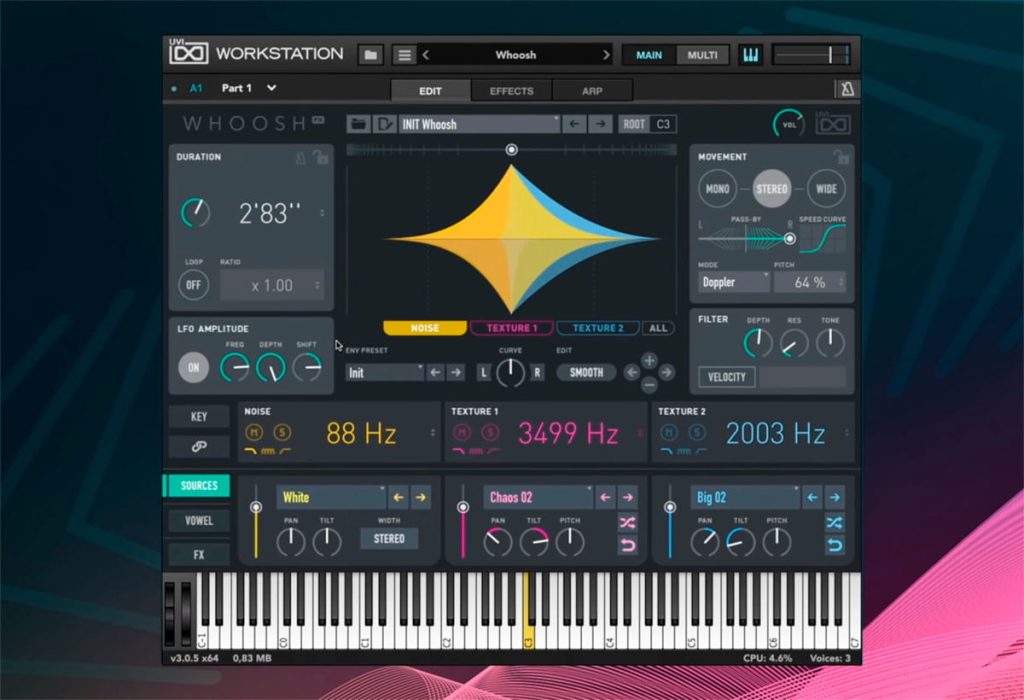
Task: Mute the Noise layer with M button
Action: (254, 432)
